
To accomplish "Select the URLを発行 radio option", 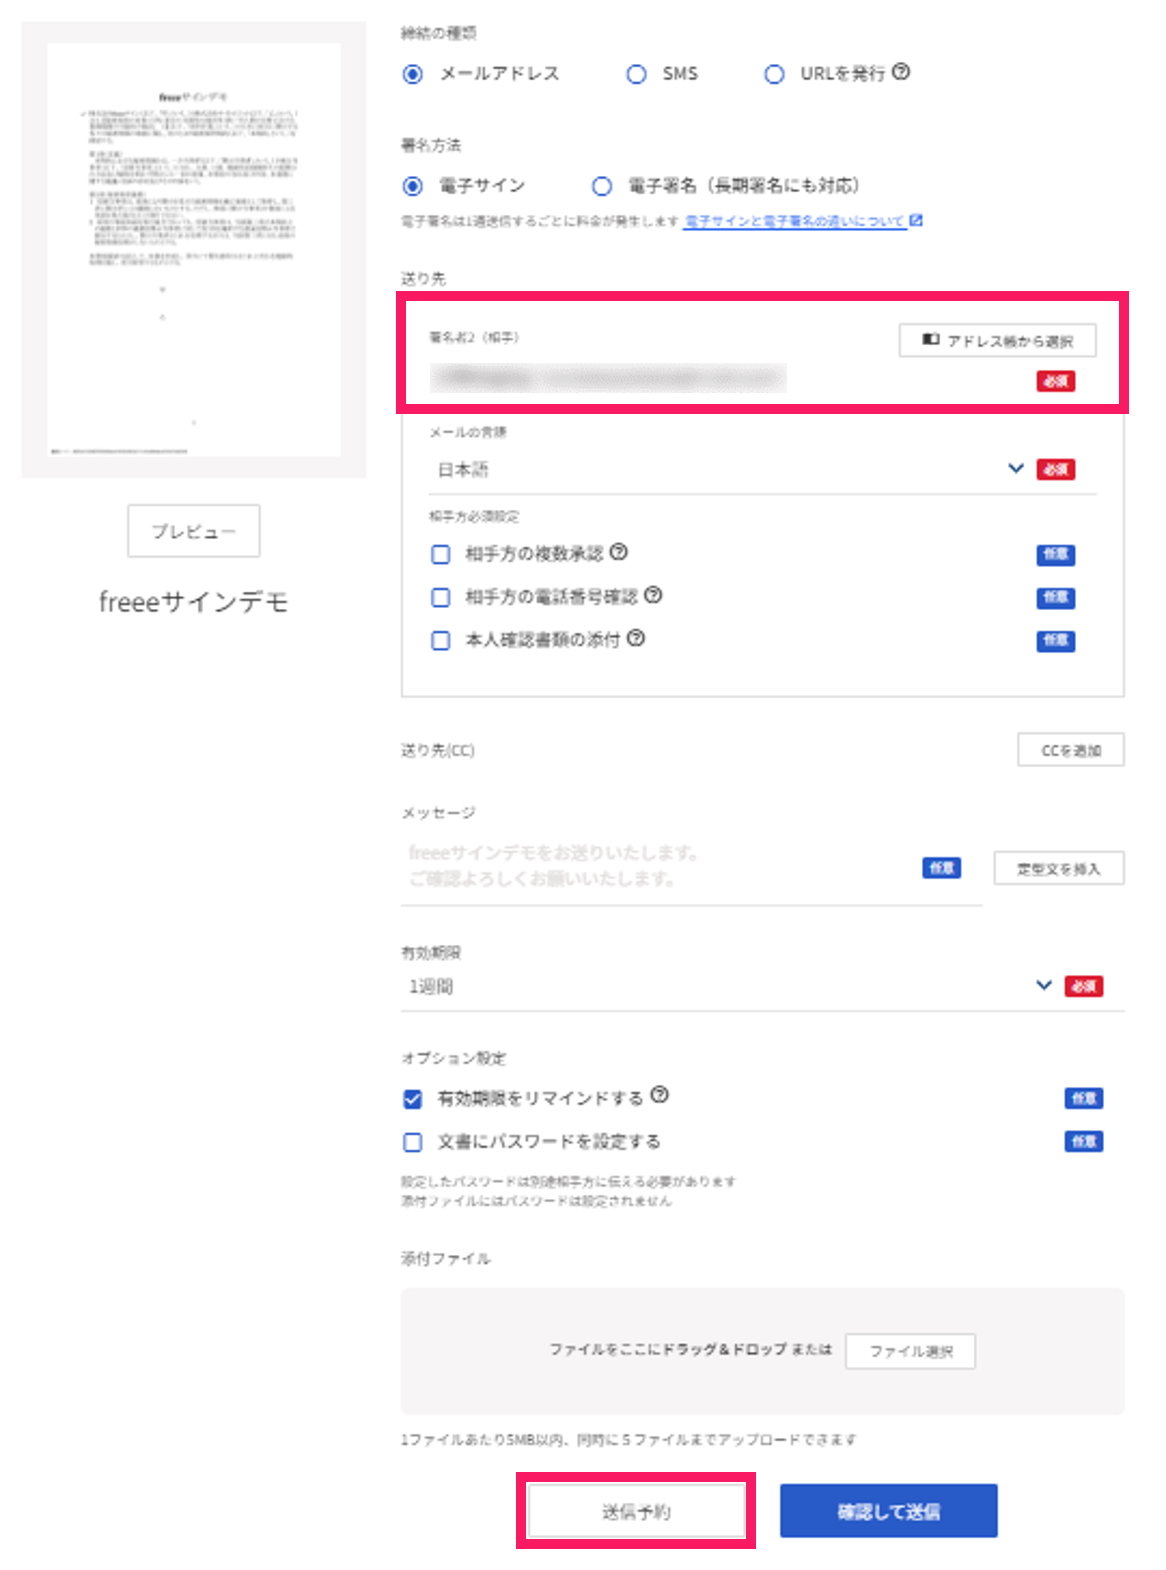I will click(774, 74).
